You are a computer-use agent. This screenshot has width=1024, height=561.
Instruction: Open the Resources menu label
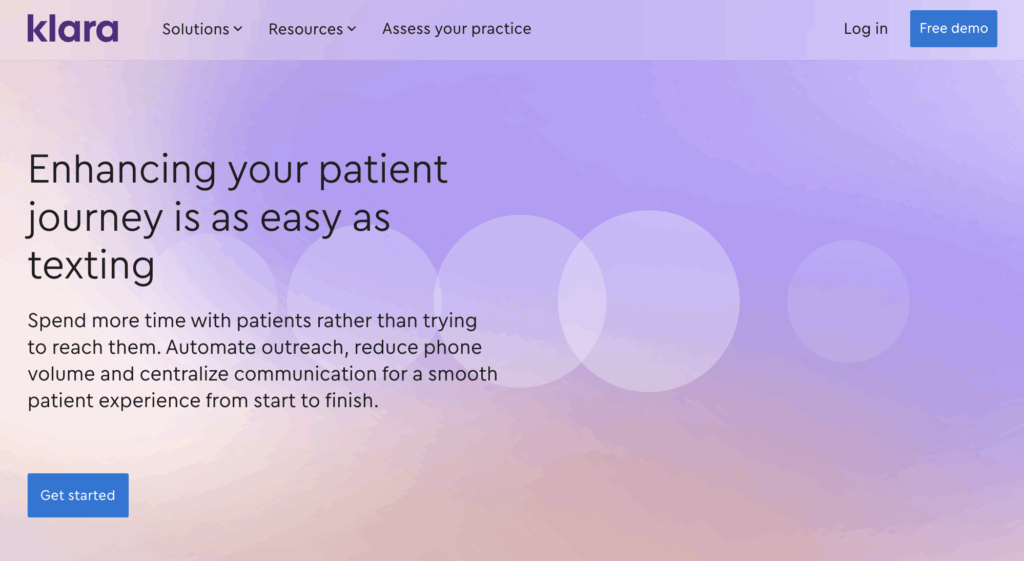pos(305,29)
